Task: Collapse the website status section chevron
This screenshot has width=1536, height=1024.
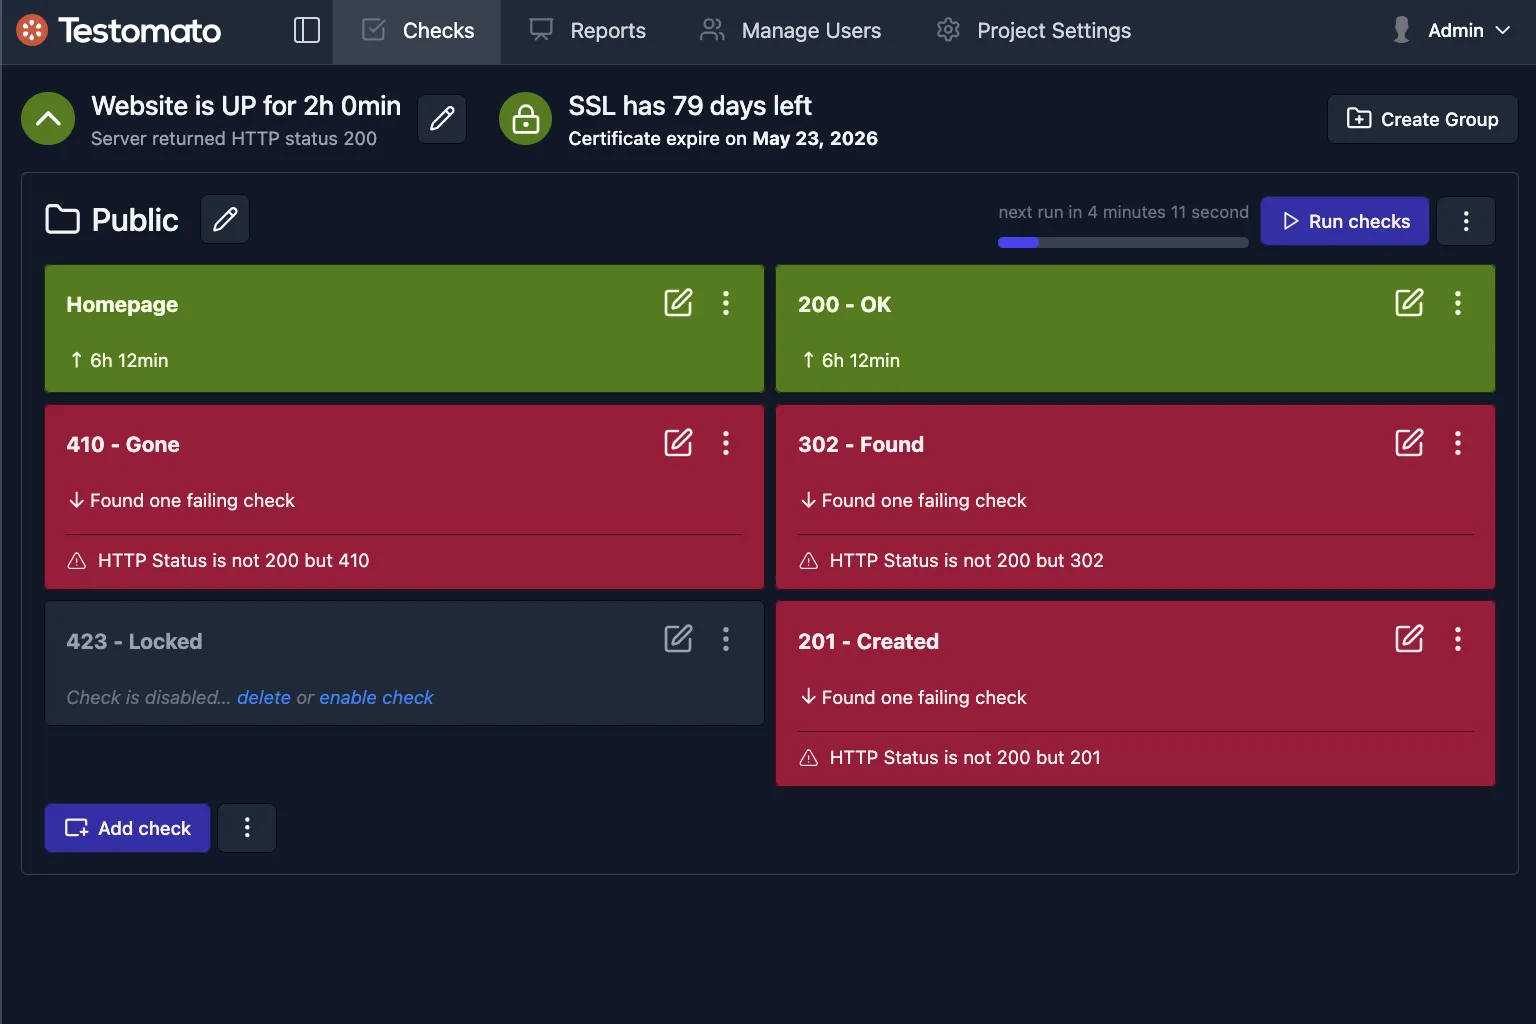Action: tap(47, 119)
